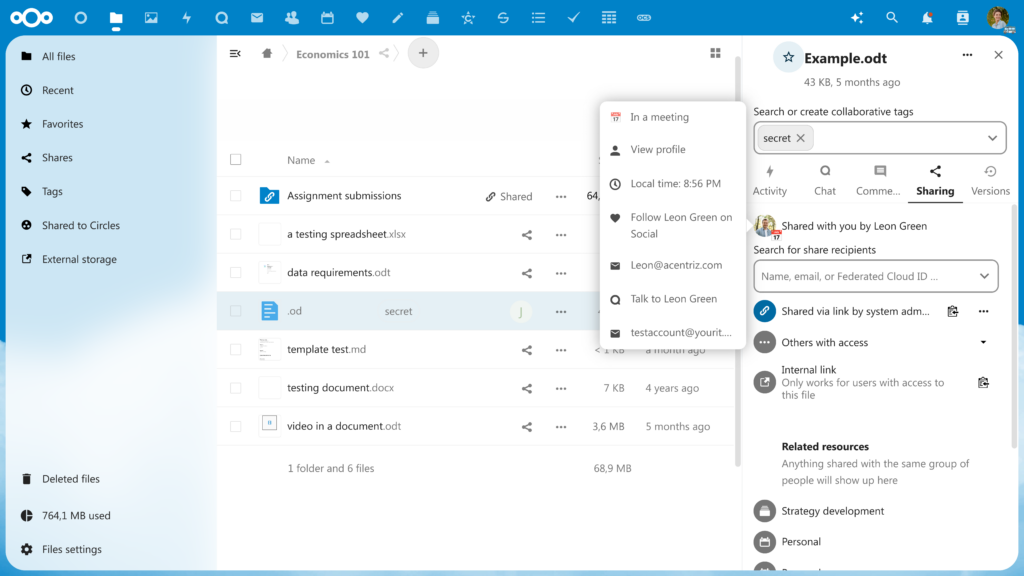This screenshot has width=1024, height=576.
Task: Open the Photos app from the top bar
Action: [x=152, y=17]
